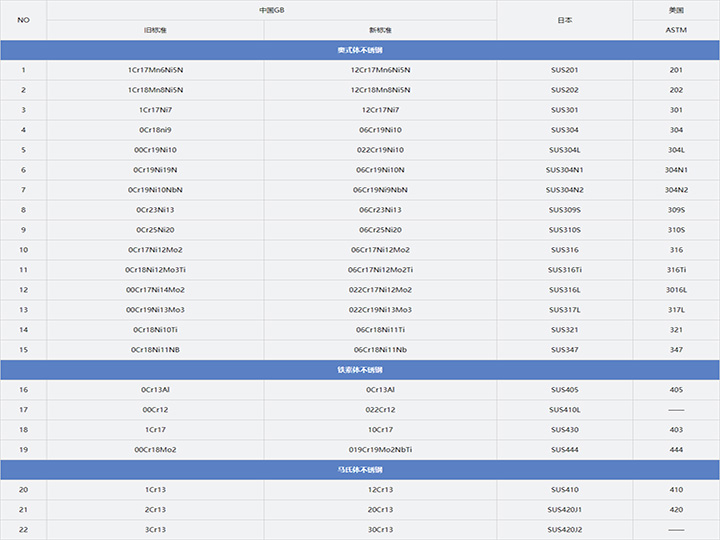Viewport: 720px width, 540px height.
Task: Click the SUS316Ti Japan cell
Action: point(564,270)
